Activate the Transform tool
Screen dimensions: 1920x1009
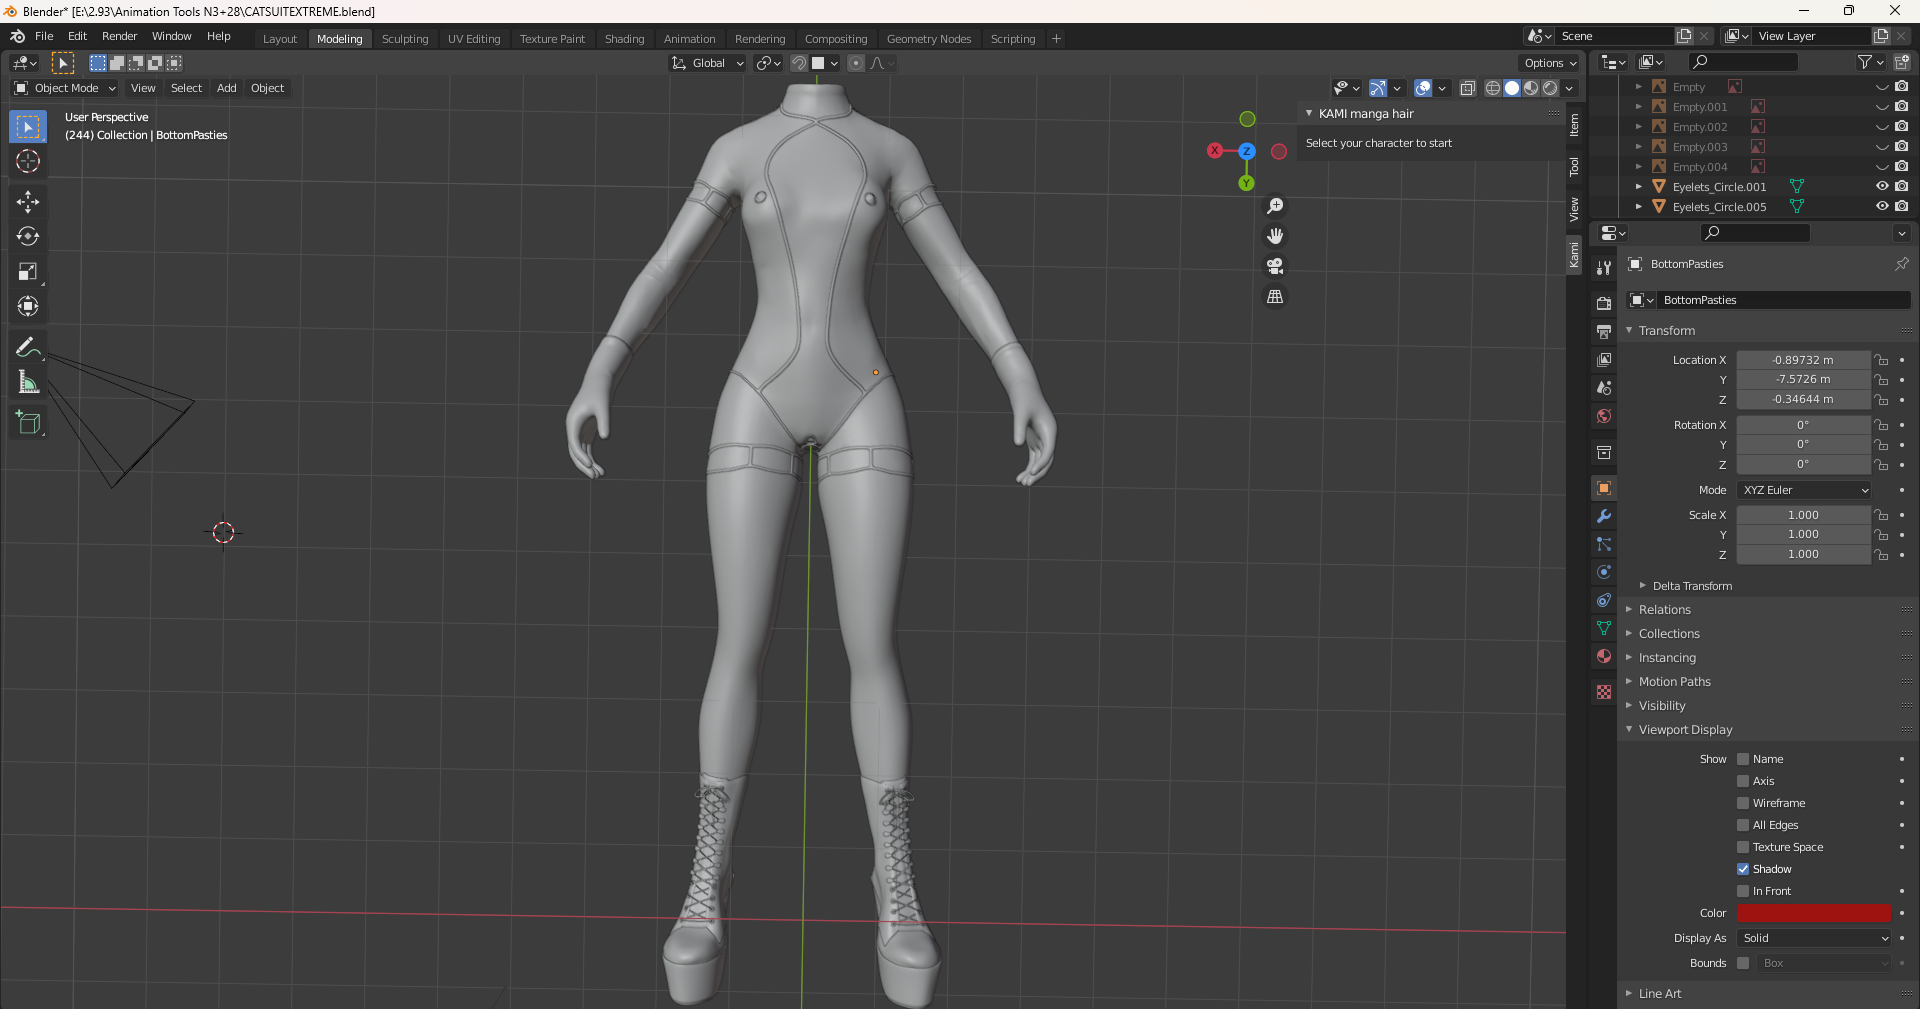coord(28,307)
